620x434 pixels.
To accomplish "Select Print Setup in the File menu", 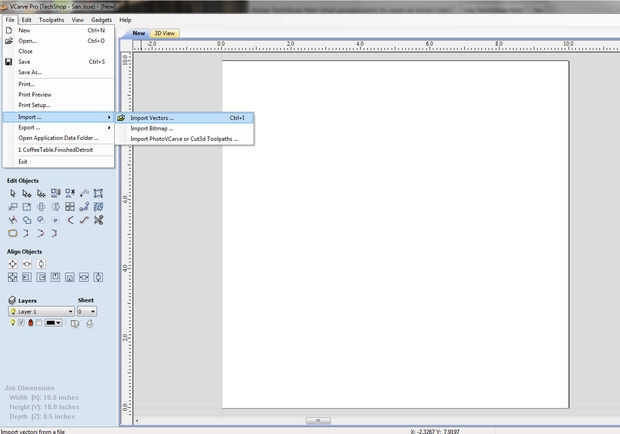I will (59, 105).
